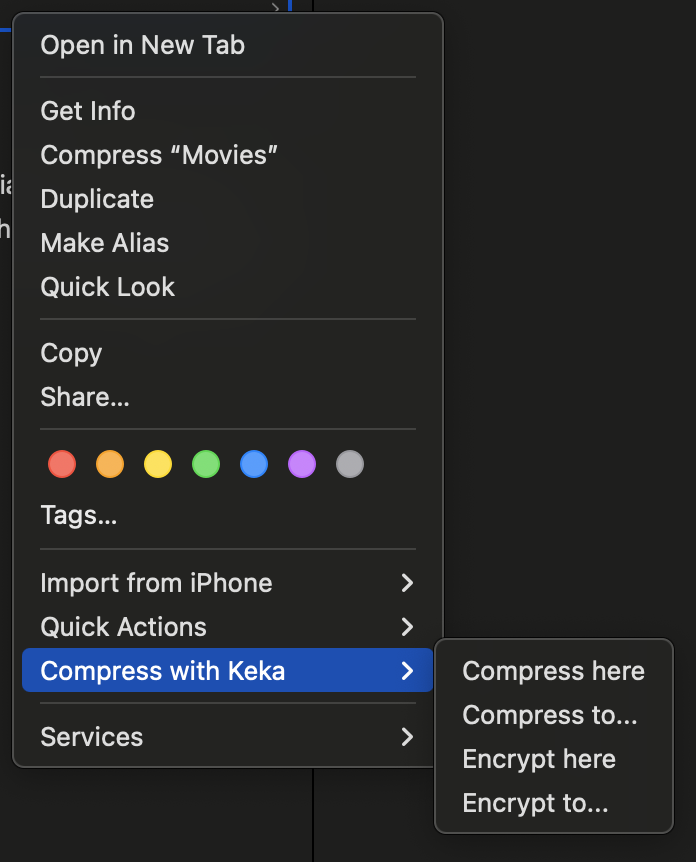Apply the blue color tag
Viewport: 696px width, 862px height.
coord(254,464)
